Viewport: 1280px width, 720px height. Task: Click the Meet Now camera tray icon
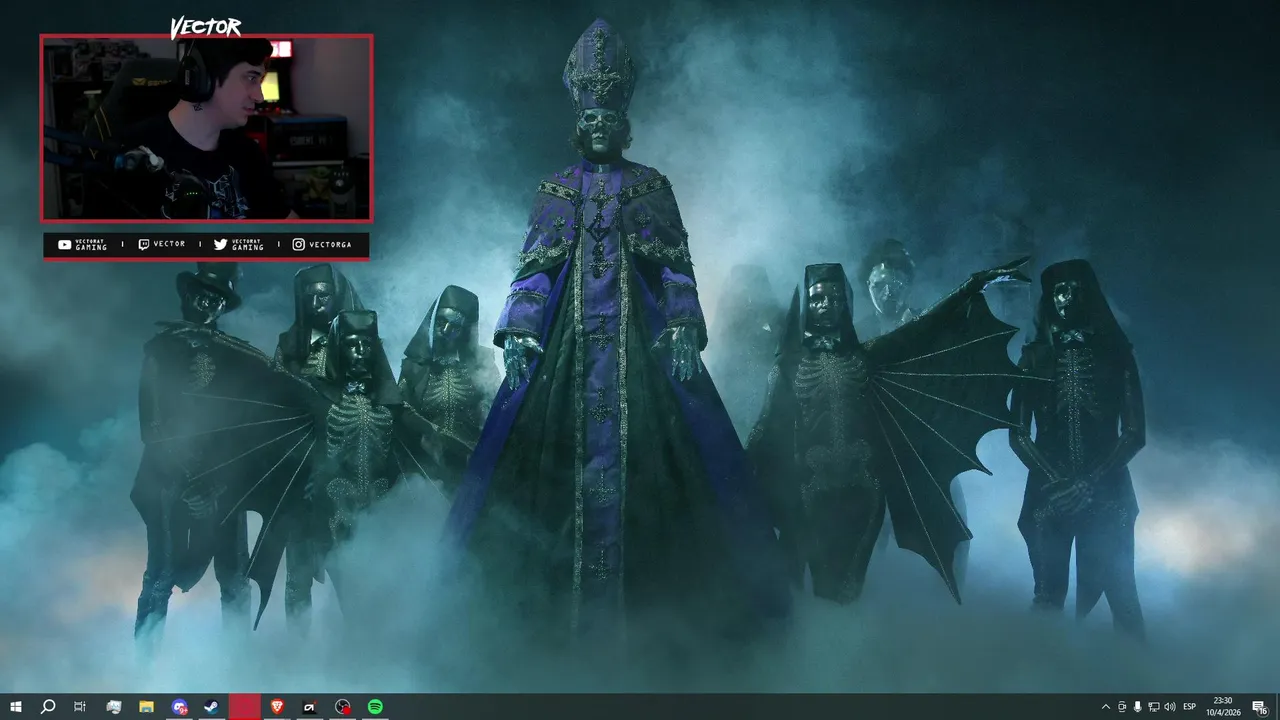pos(1122,707)
